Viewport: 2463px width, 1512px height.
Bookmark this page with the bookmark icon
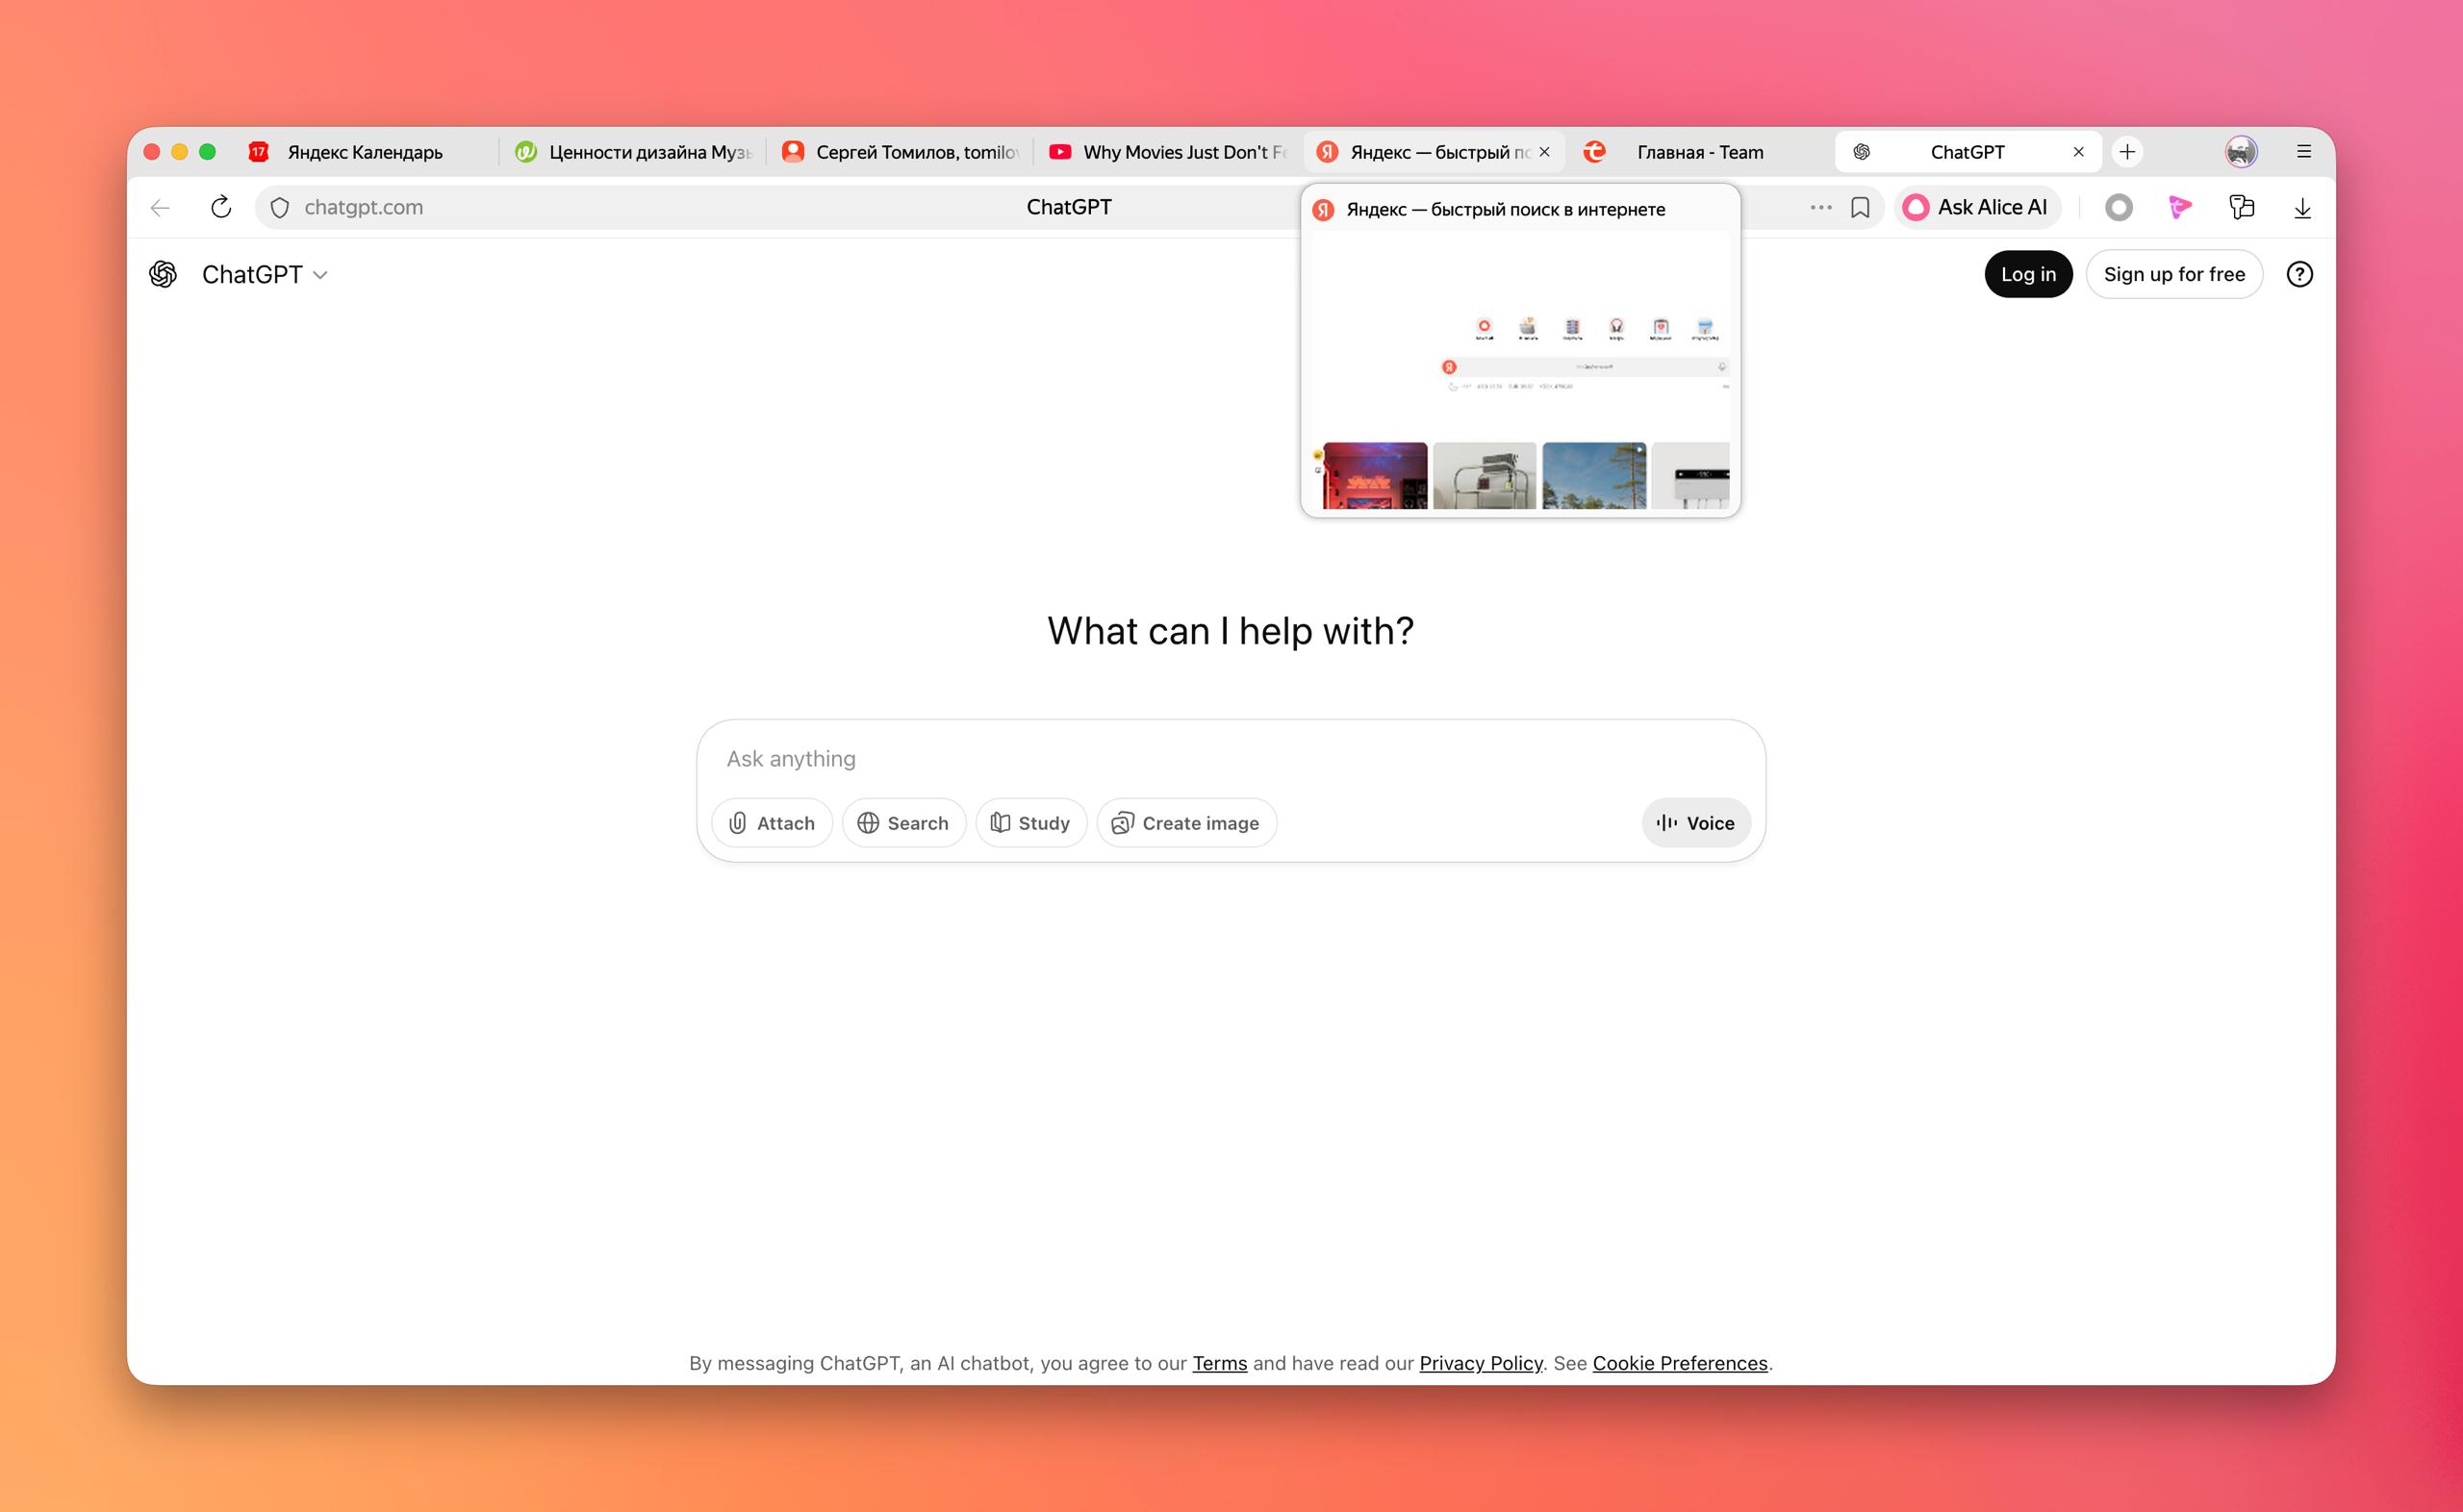click(x=1860, y=208)
